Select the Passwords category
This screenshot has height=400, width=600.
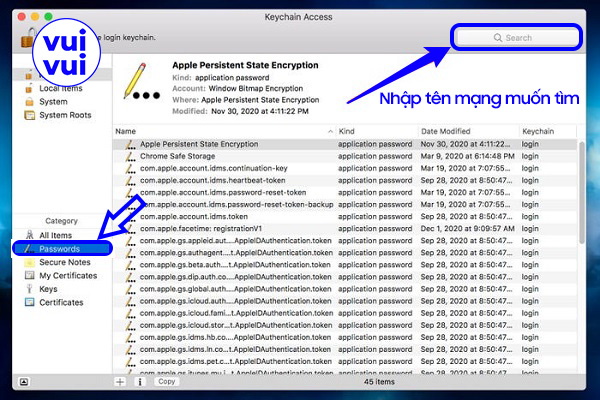pyautogui.click(x=62, y=248)
